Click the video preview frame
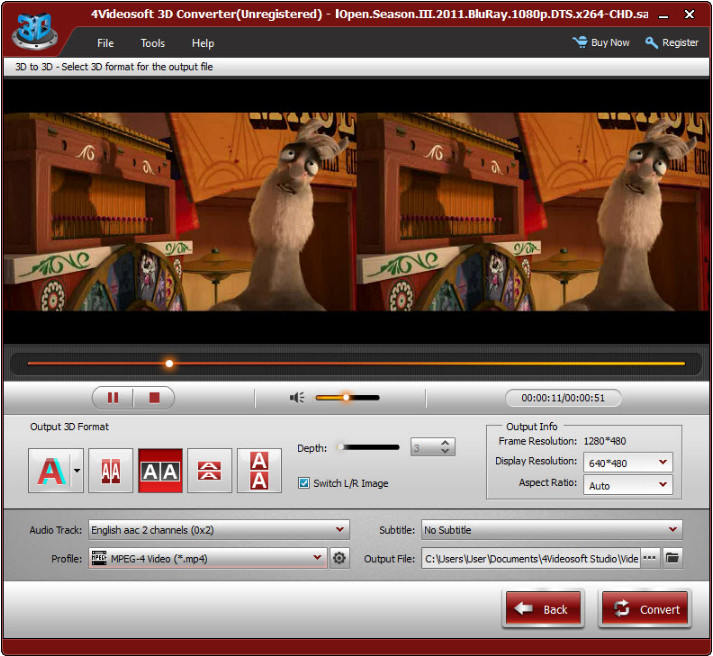The height and width of the screenshot is (656, 713). (x=356, y=212)
